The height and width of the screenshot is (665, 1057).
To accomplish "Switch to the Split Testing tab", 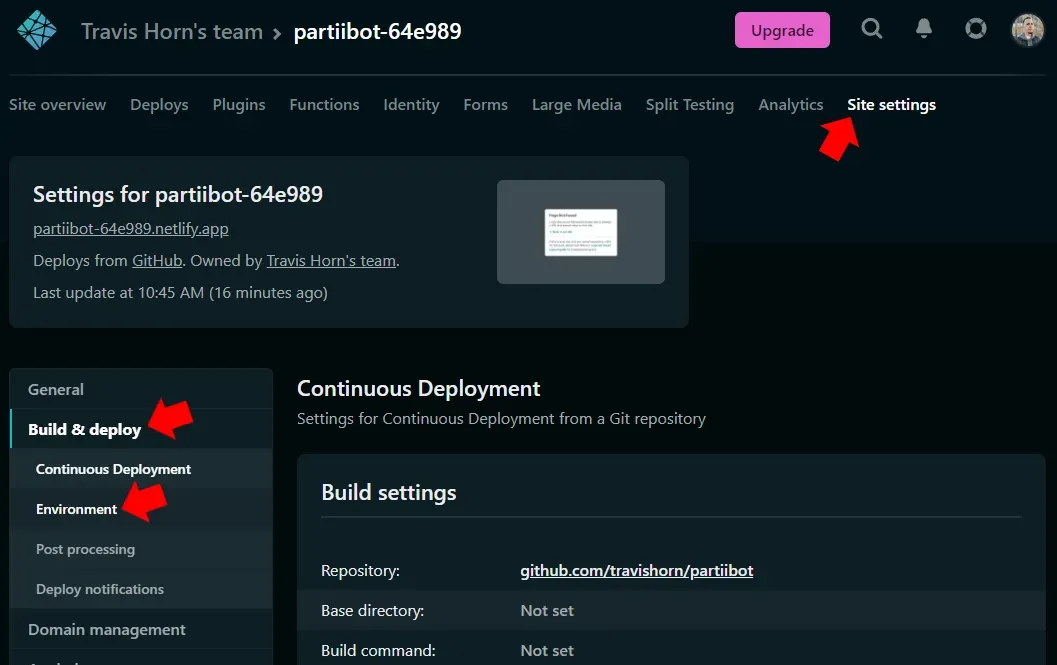I will [689, 104].
